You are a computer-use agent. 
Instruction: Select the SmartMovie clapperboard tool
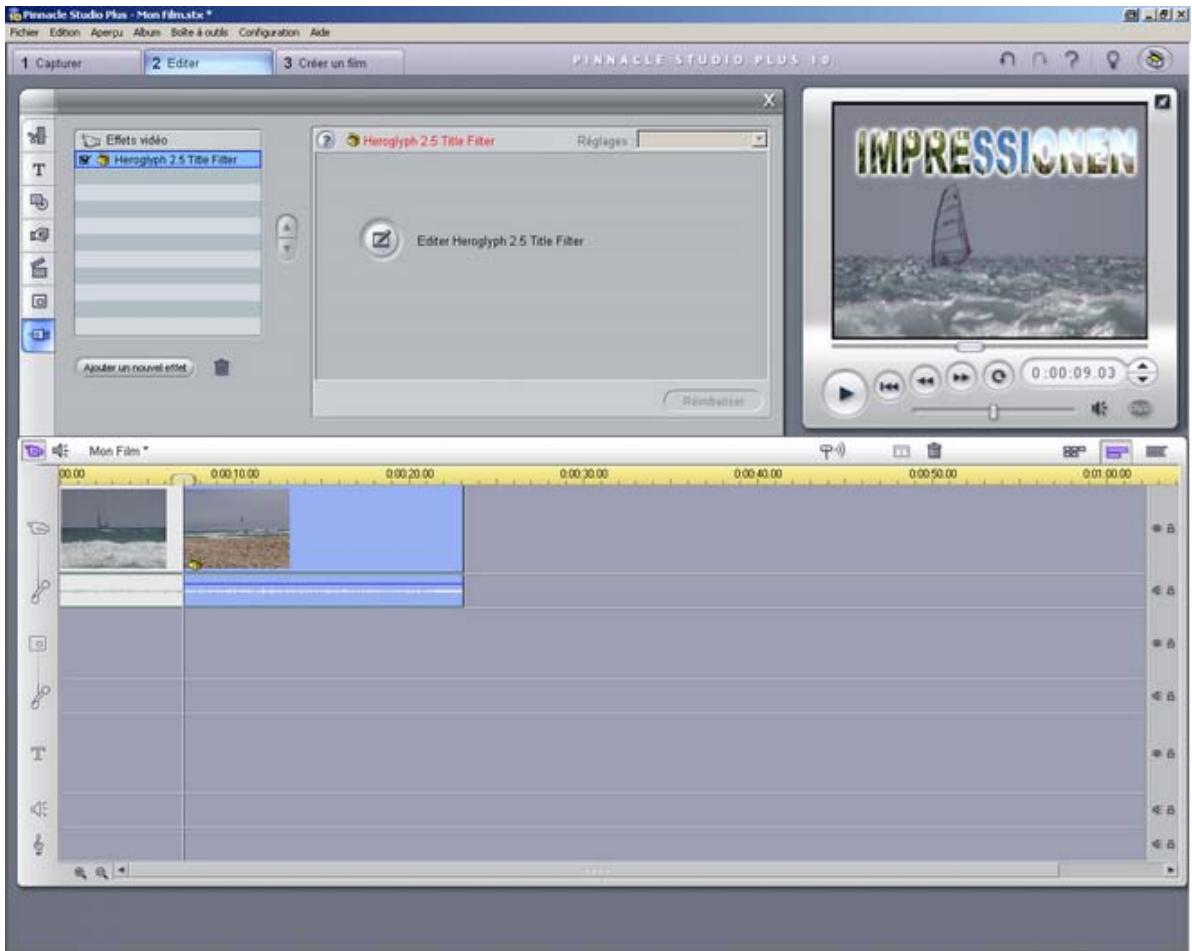tap(38, 268)
